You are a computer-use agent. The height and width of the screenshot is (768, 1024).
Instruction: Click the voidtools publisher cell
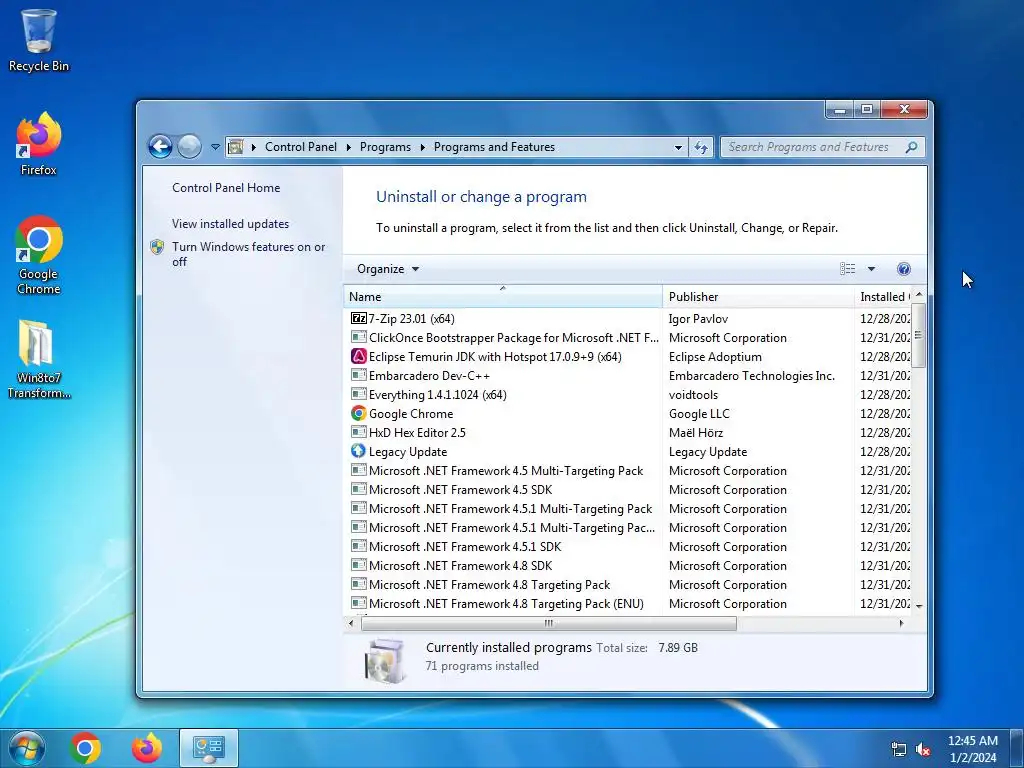693,394
